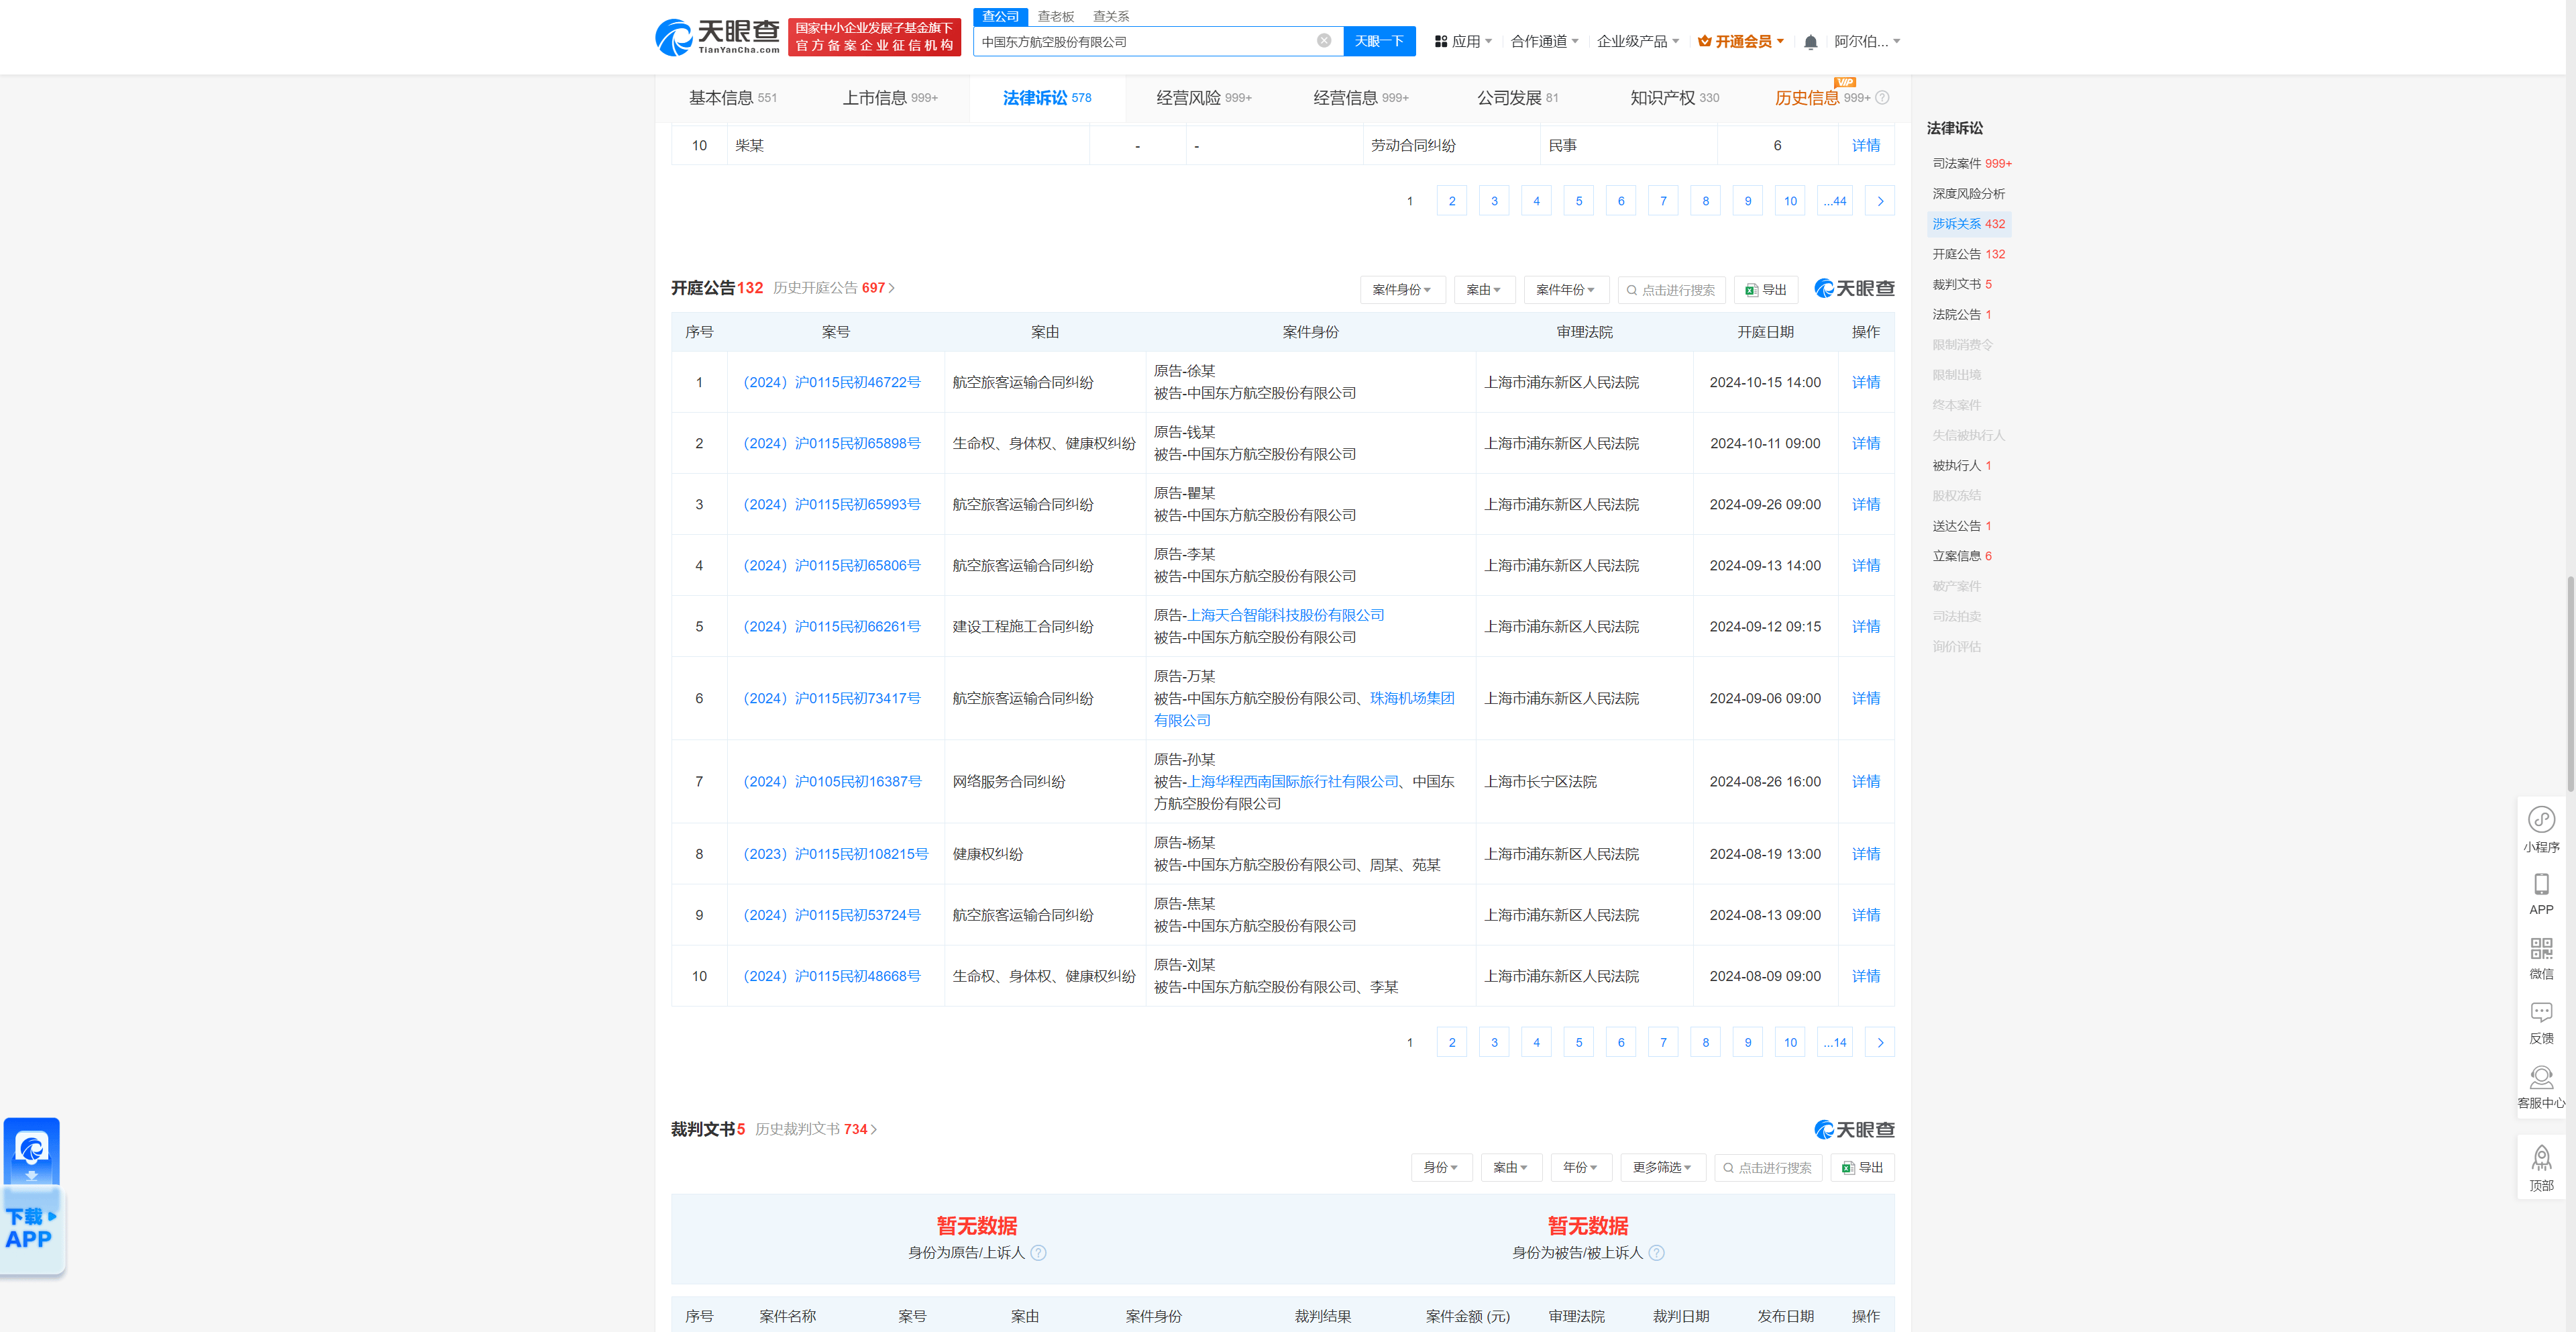Open 案由 filter in 开庭公告
Image resolution: width=2576 pixels, height=1332 pixels.
[1484, 290]
